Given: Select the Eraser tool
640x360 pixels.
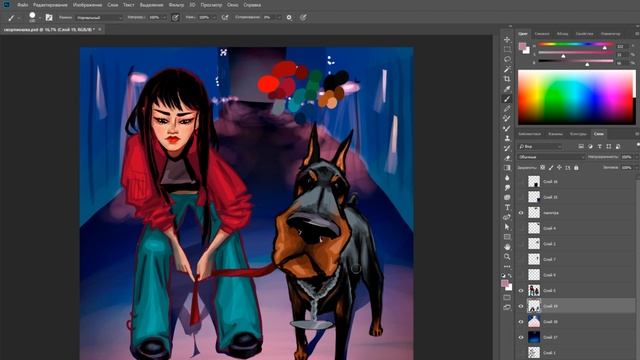Looking at the screenshot, I should [507, 158].
